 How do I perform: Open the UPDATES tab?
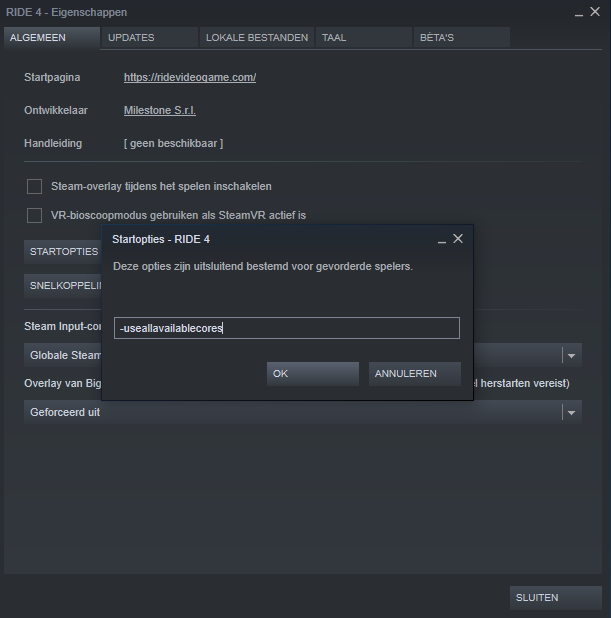(150, 38)
